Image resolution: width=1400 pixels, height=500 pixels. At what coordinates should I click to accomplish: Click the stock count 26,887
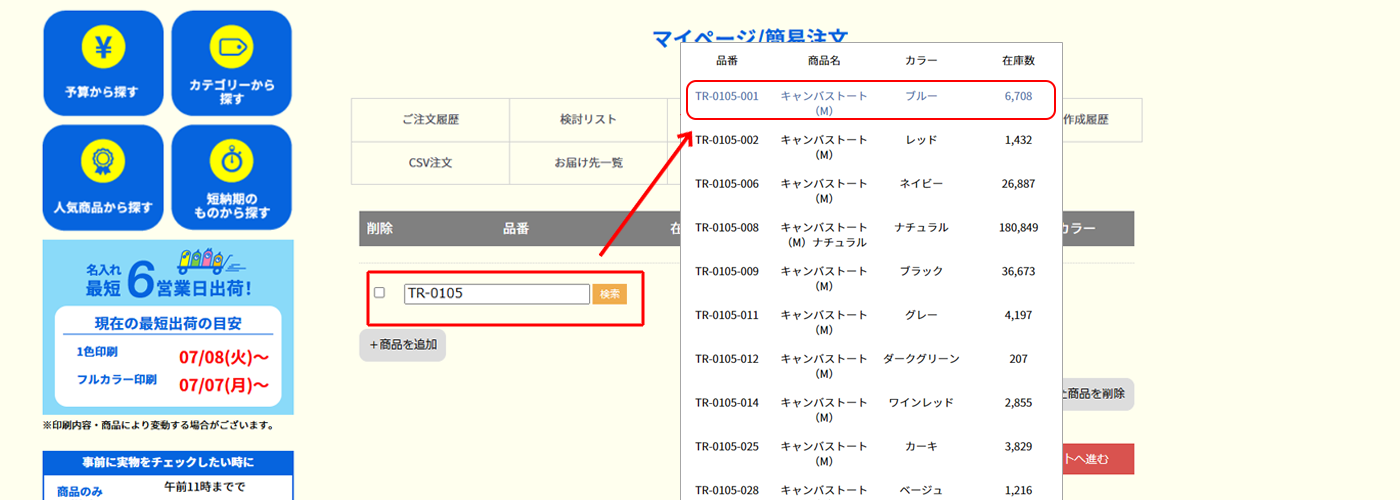[1018, 184]
